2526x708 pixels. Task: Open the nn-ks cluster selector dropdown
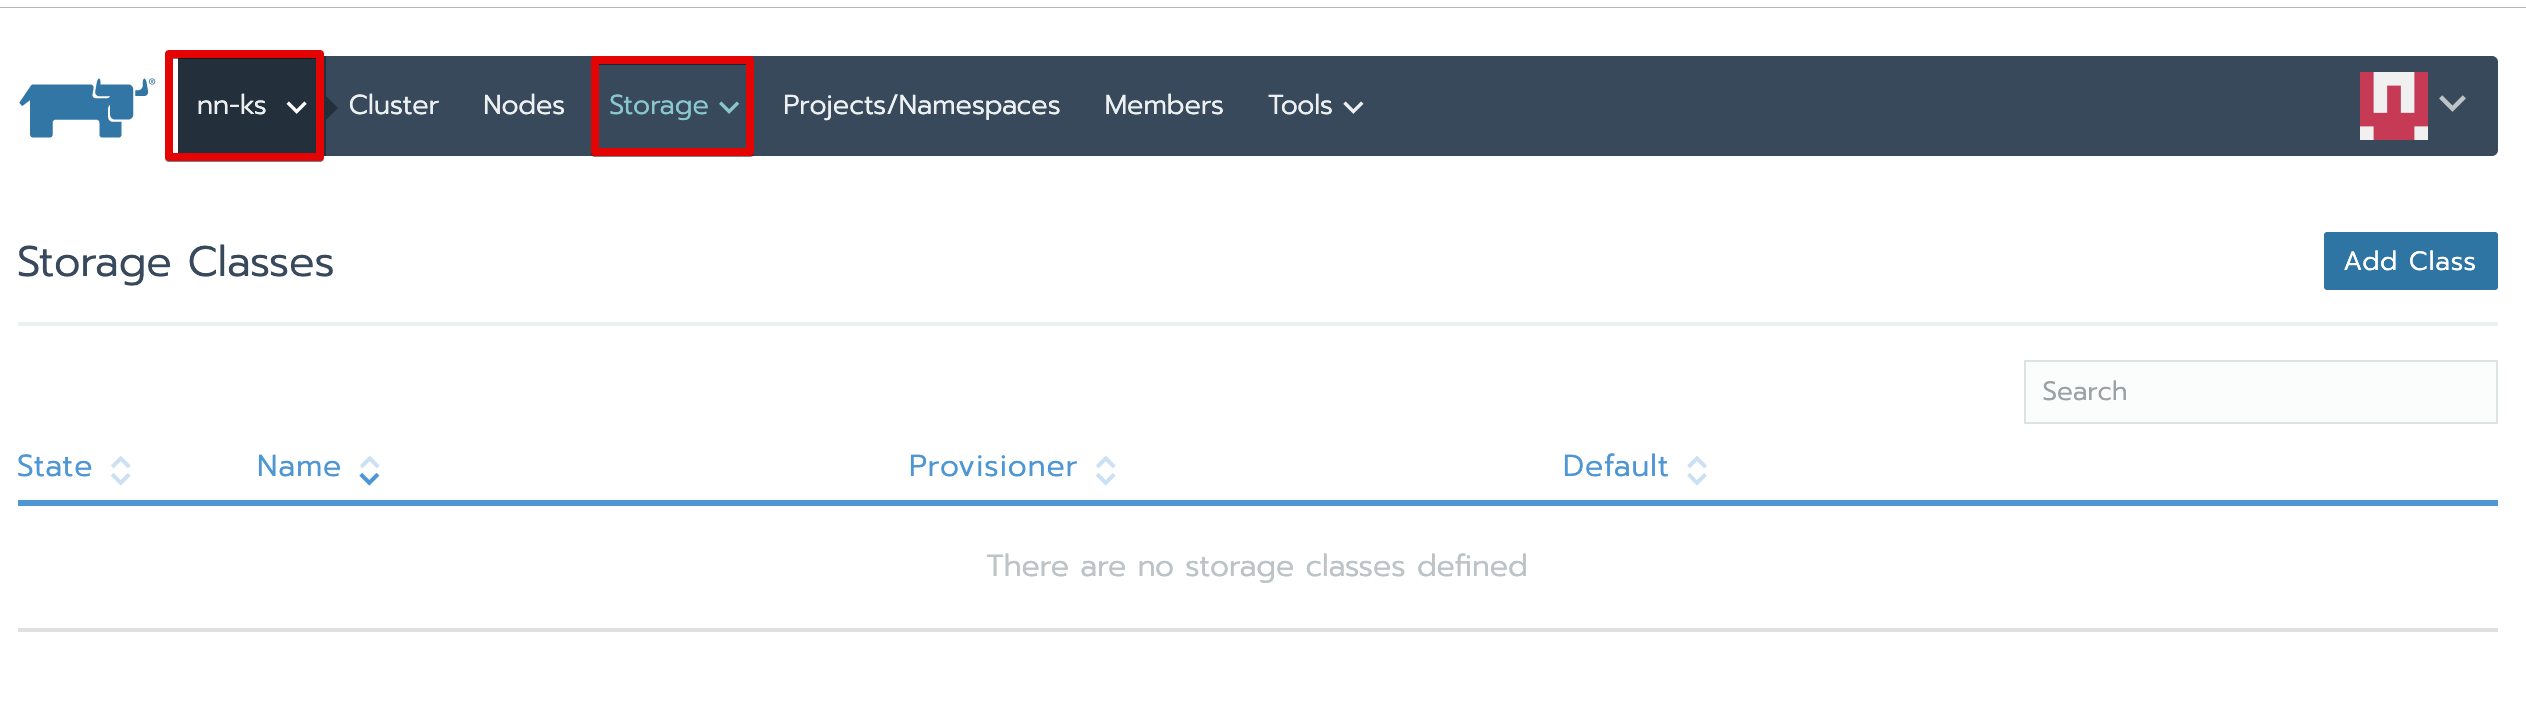pyautogui.click(x=249, y=106)
